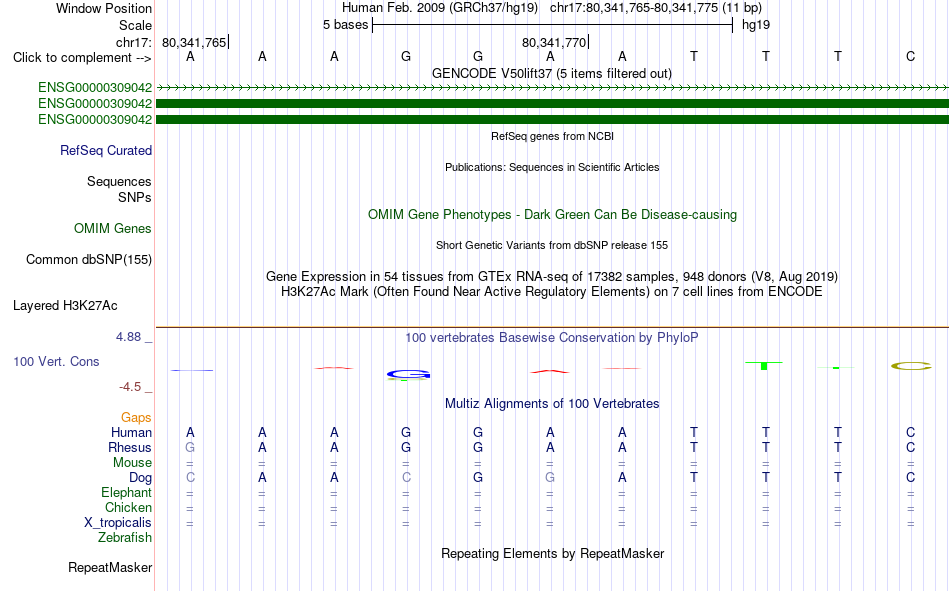The image size is (950, 591).
Task: Click the Sequences track label
Action: (119, 181)
